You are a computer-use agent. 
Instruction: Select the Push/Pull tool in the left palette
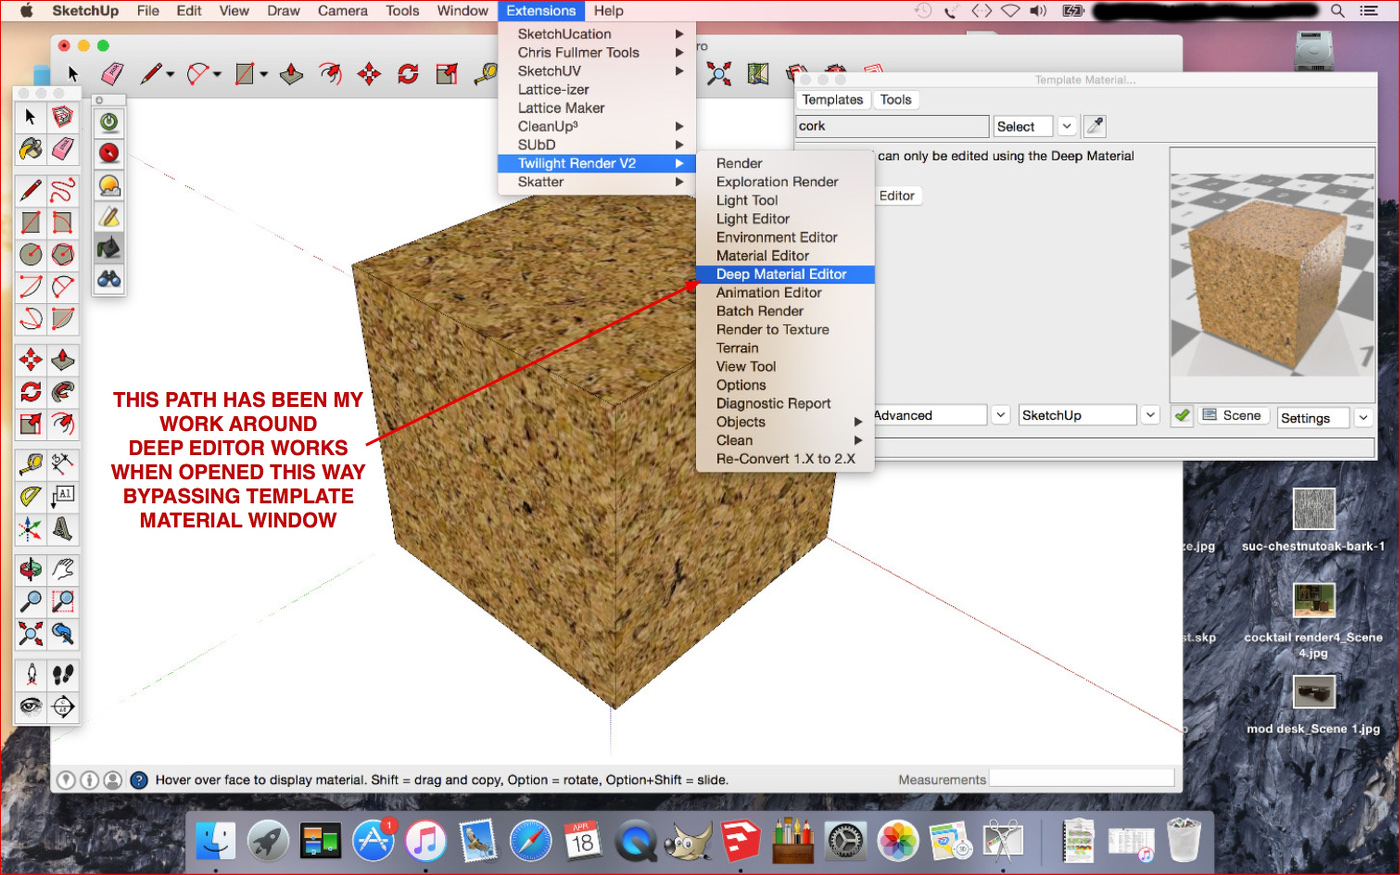pyautogui.click(x=63, y=359)
